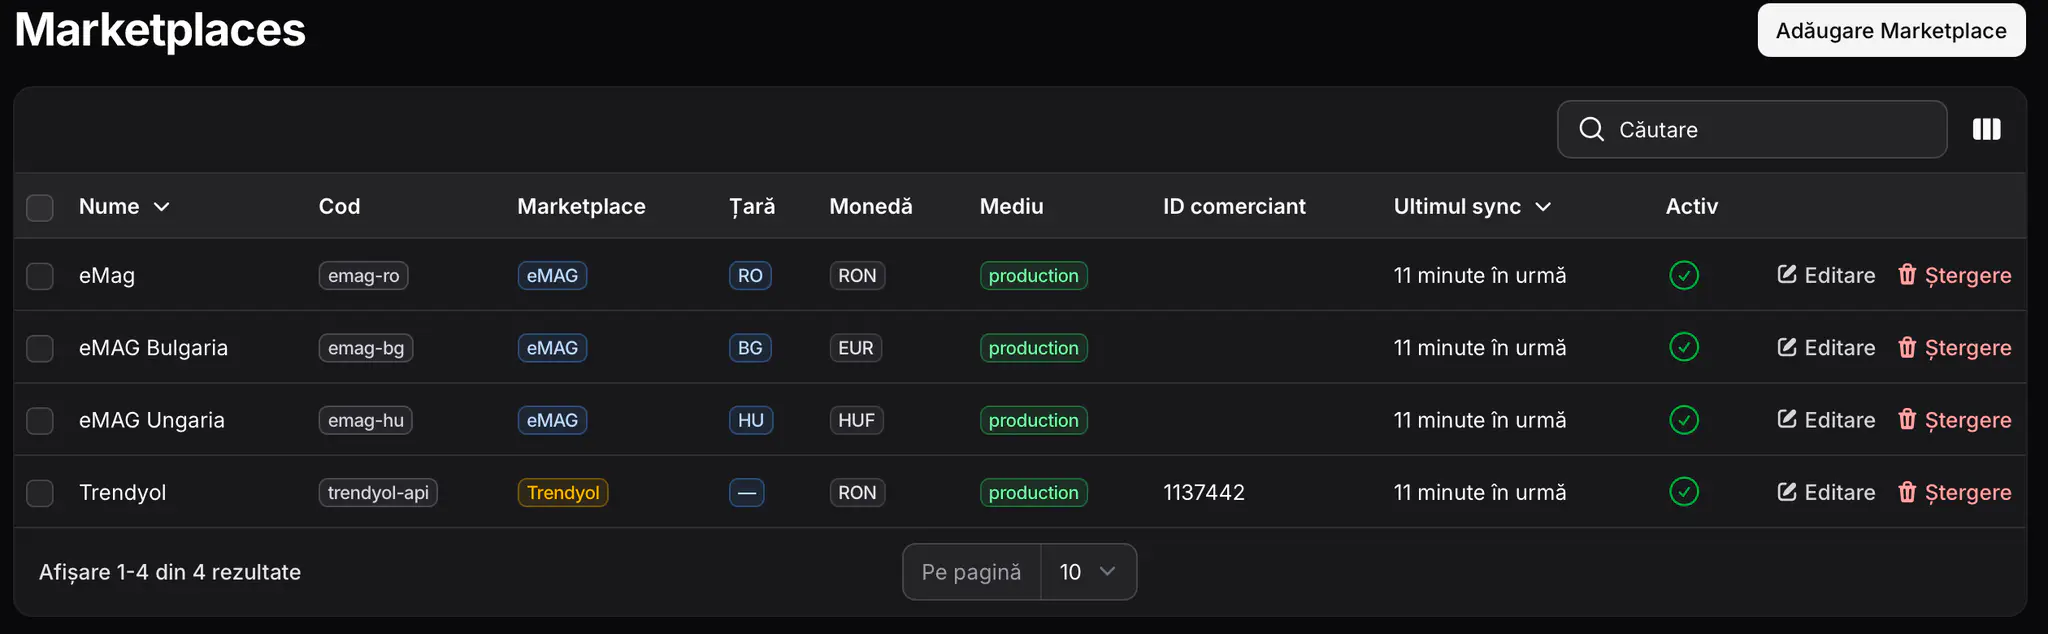Edit the eMAG Bulgaria marketplace
The height and width of the screenshot is (634, 2048).
[x=1826, y=347]
